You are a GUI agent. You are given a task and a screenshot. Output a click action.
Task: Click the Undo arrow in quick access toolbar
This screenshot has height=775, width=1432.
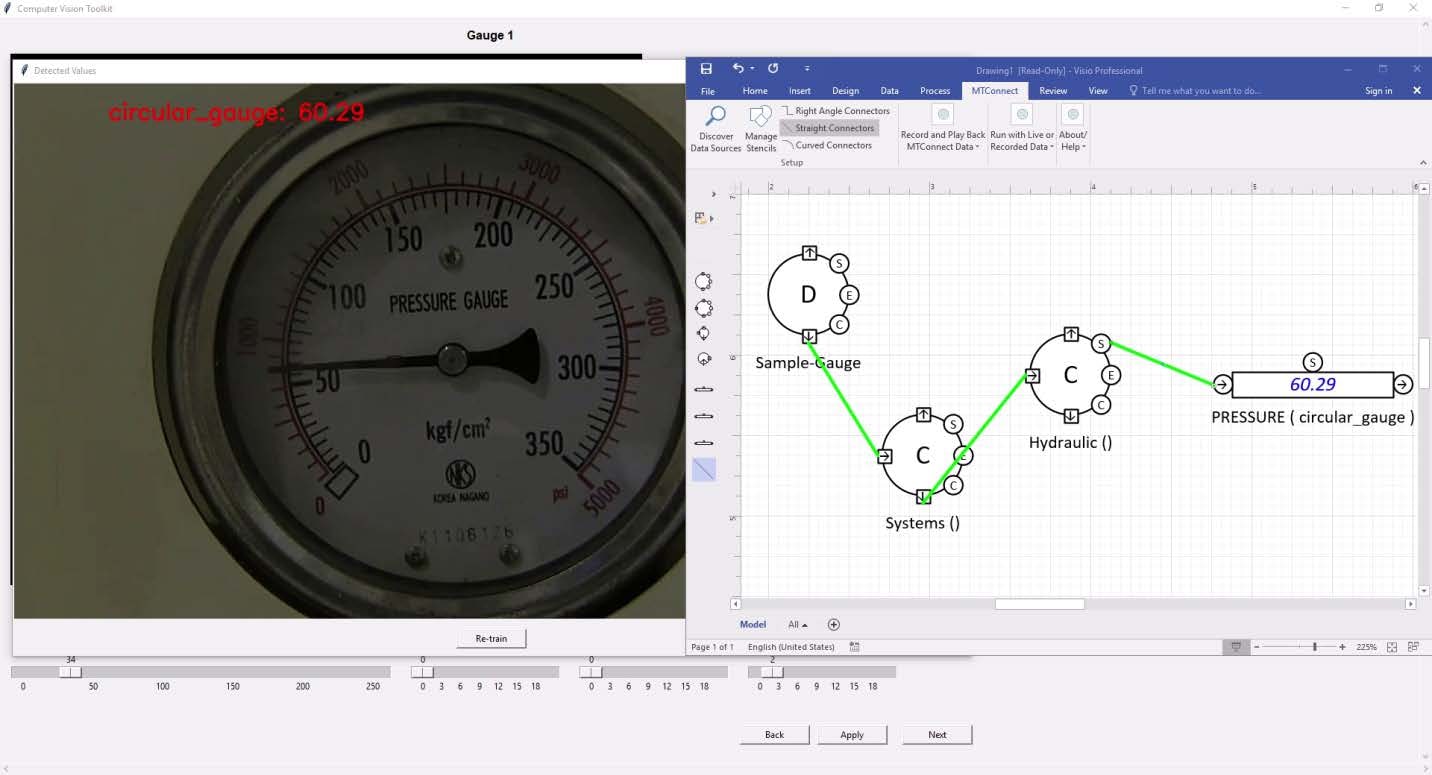(x=737, y=69)
